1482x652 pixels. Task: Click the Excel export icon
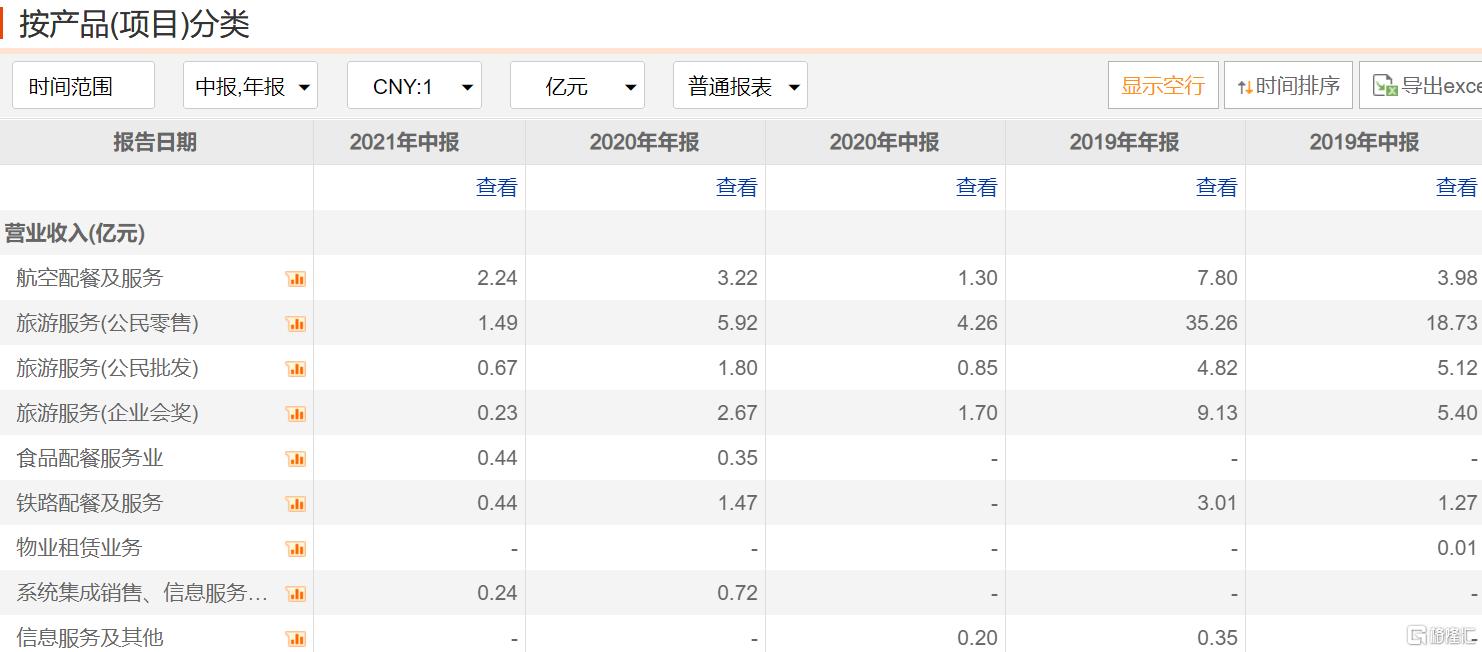(1385, 86)
